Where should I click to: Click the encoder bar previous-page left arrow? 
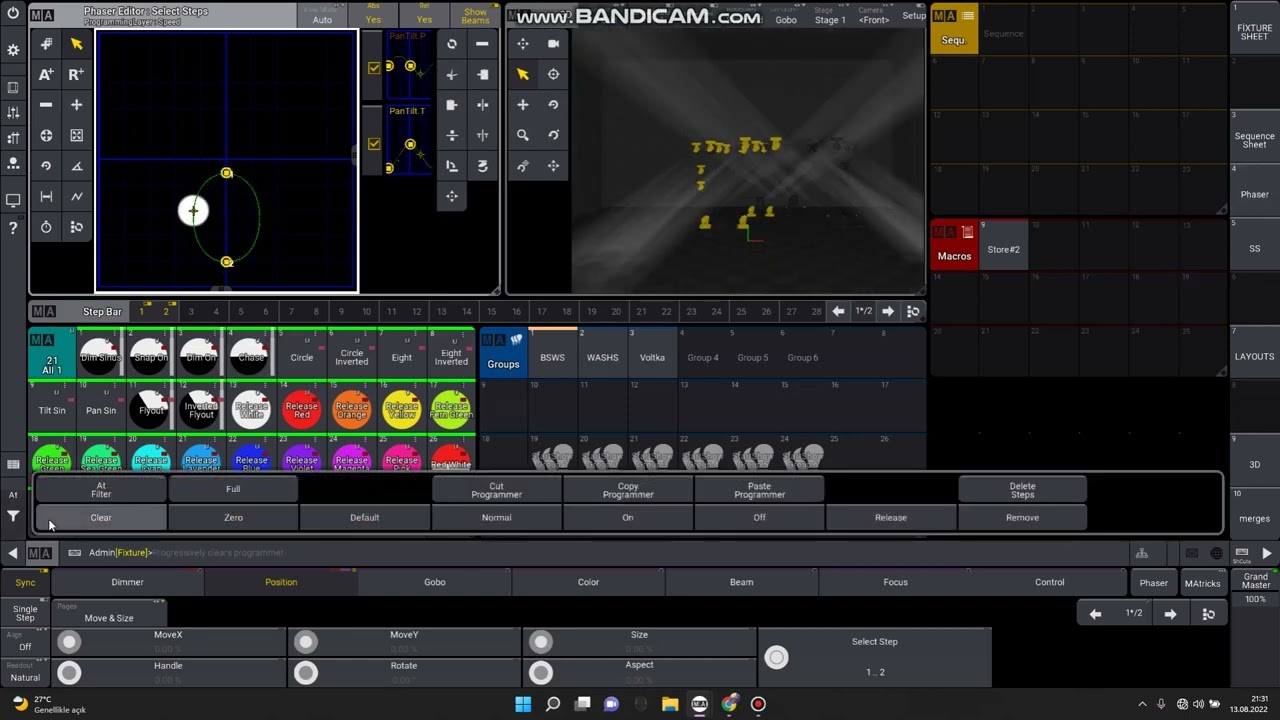point(1095,614)
